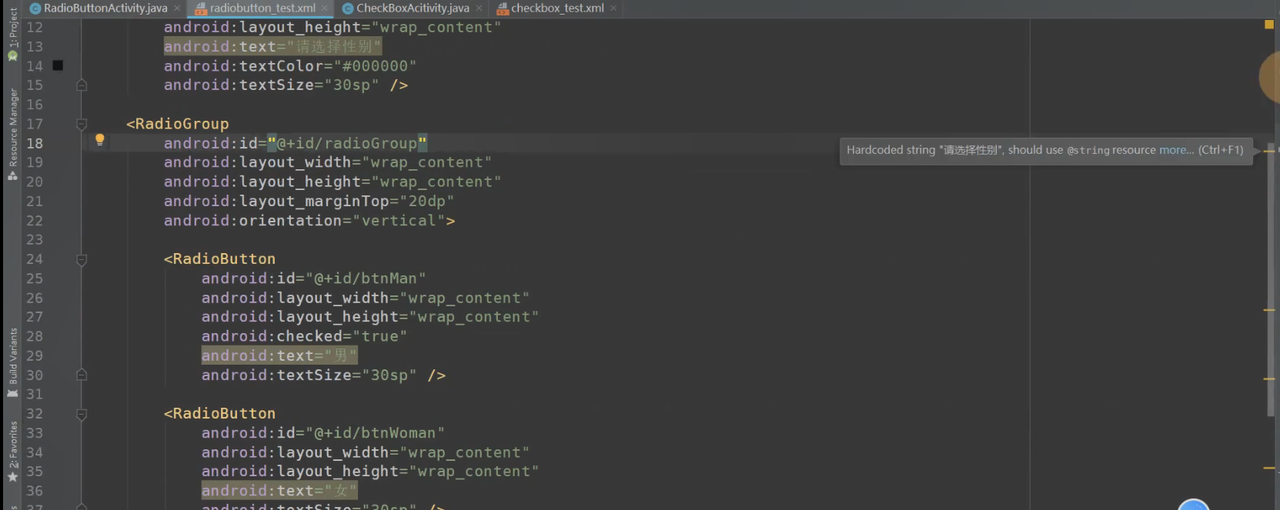Click line number 18 in gutter

pyautogui.click(x=34, y=143)
